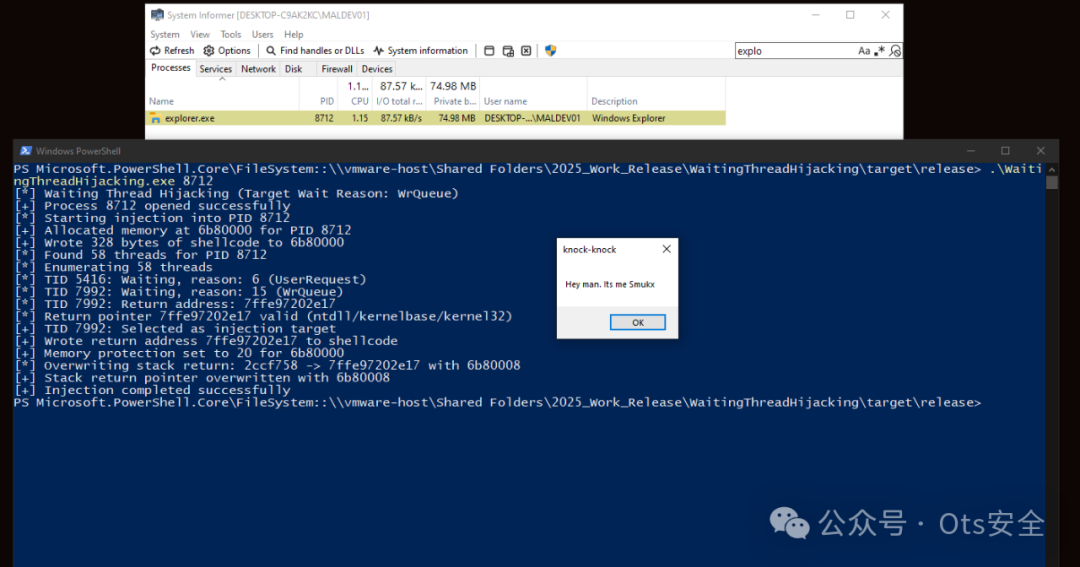Screen dimensions: 1080x567
Task: Open Find handles or DLLs
Action: point(315,51)
